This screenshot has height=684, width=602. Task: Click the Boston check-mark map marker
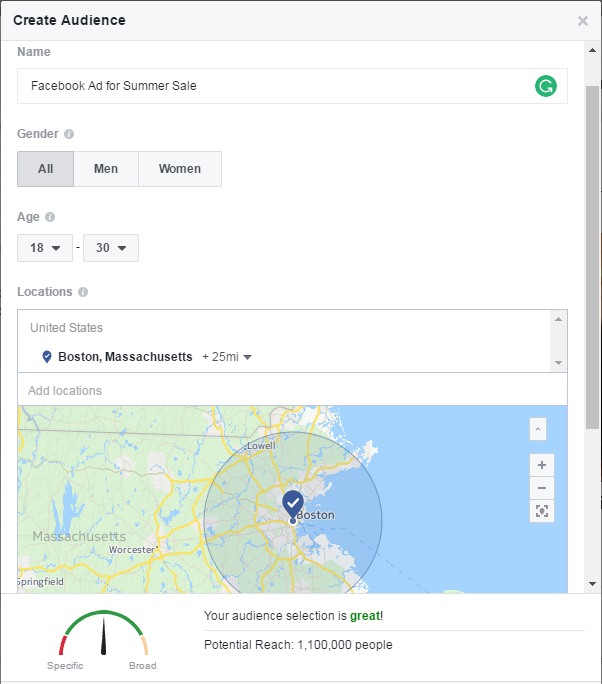click(293, 504)
